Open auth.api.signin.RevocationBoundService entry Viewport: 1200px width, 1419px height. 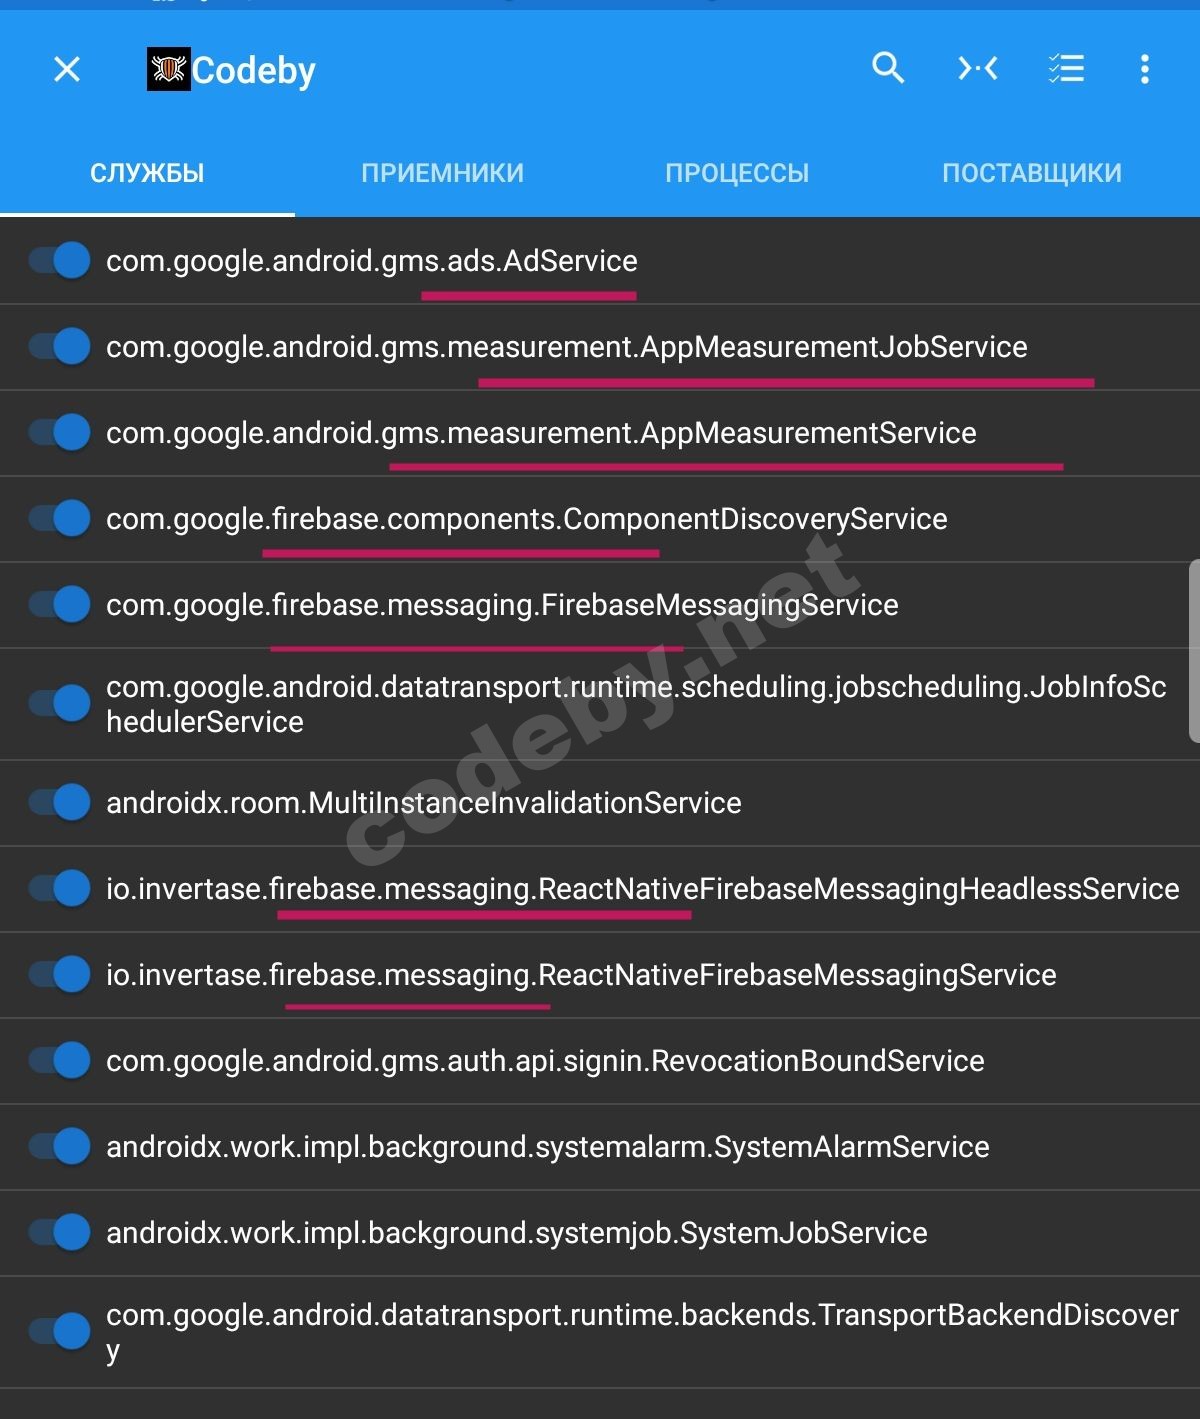pos(545,1061)
